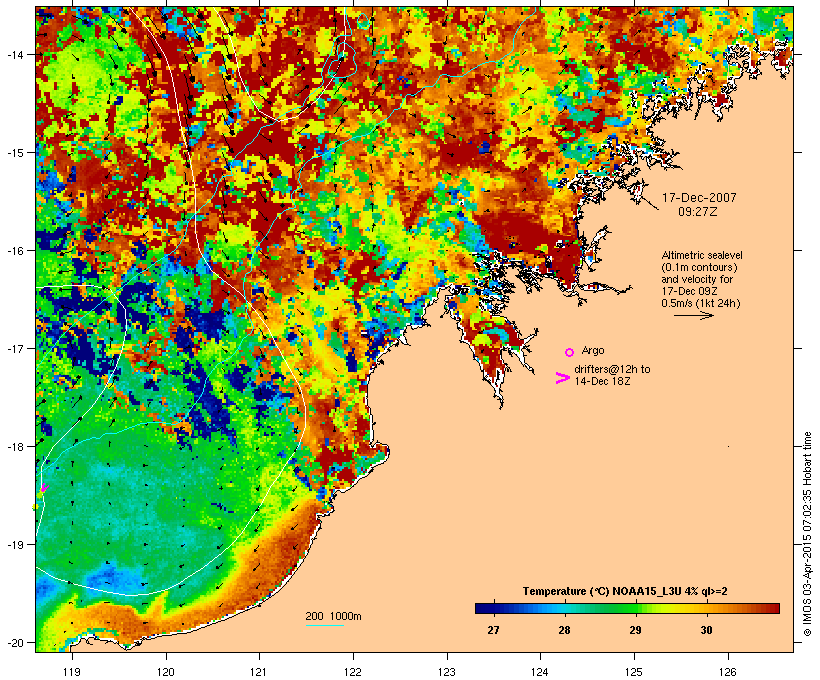The image size is (820, 680).
Task: Click the '0.5m/s (1kt 24h)' text
Action: (x=701, y=303)
